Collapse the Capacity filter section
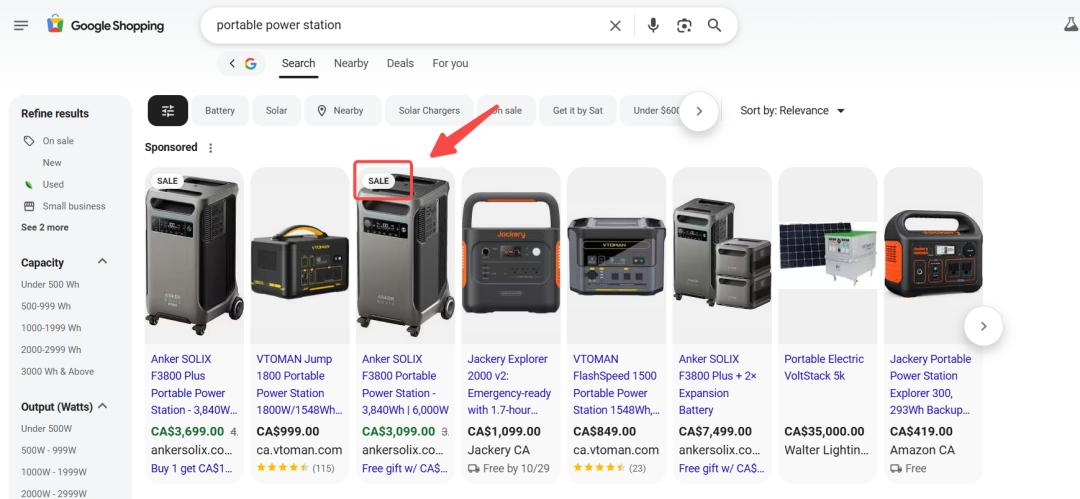 tap(102, 262)
